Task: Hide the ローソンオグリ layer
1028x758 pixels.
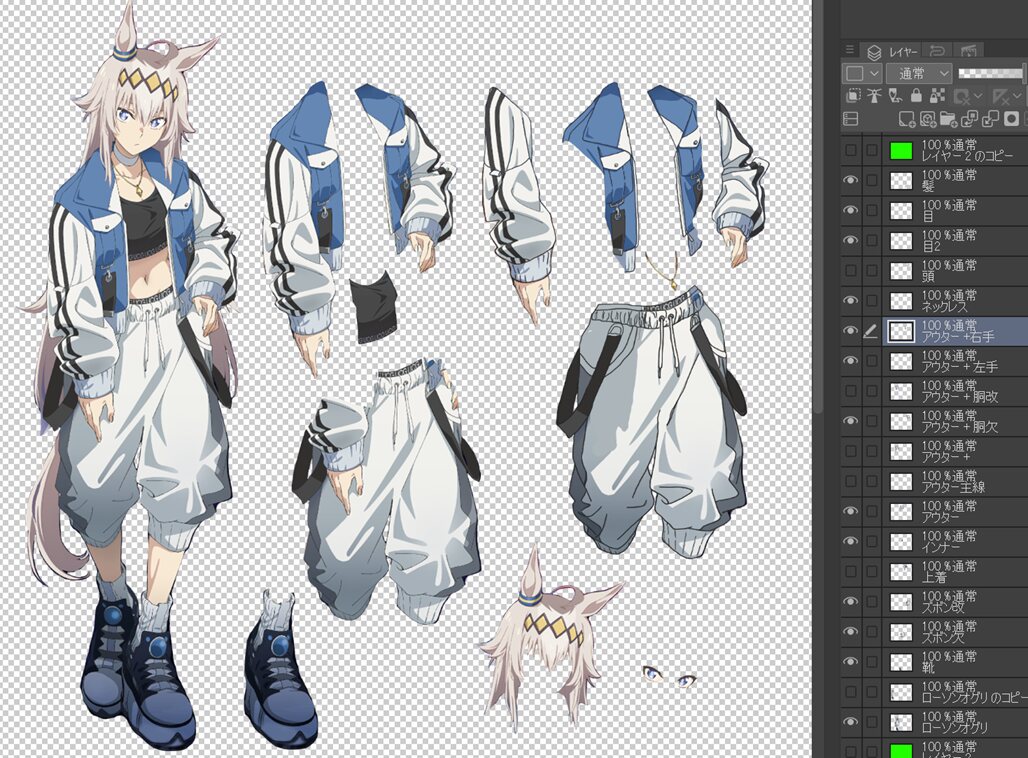Action: coord(850,722)
